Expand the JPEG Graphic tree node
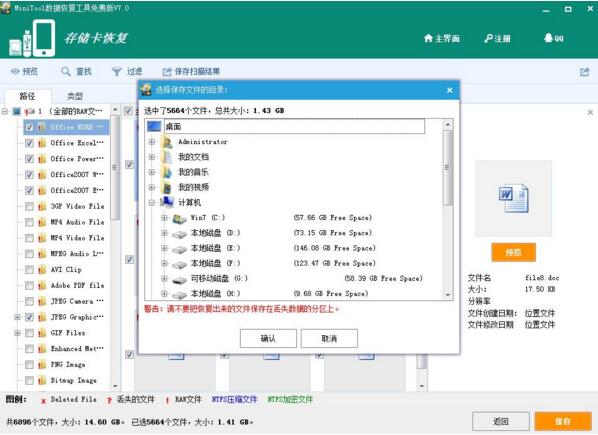 tap(17, 317)
